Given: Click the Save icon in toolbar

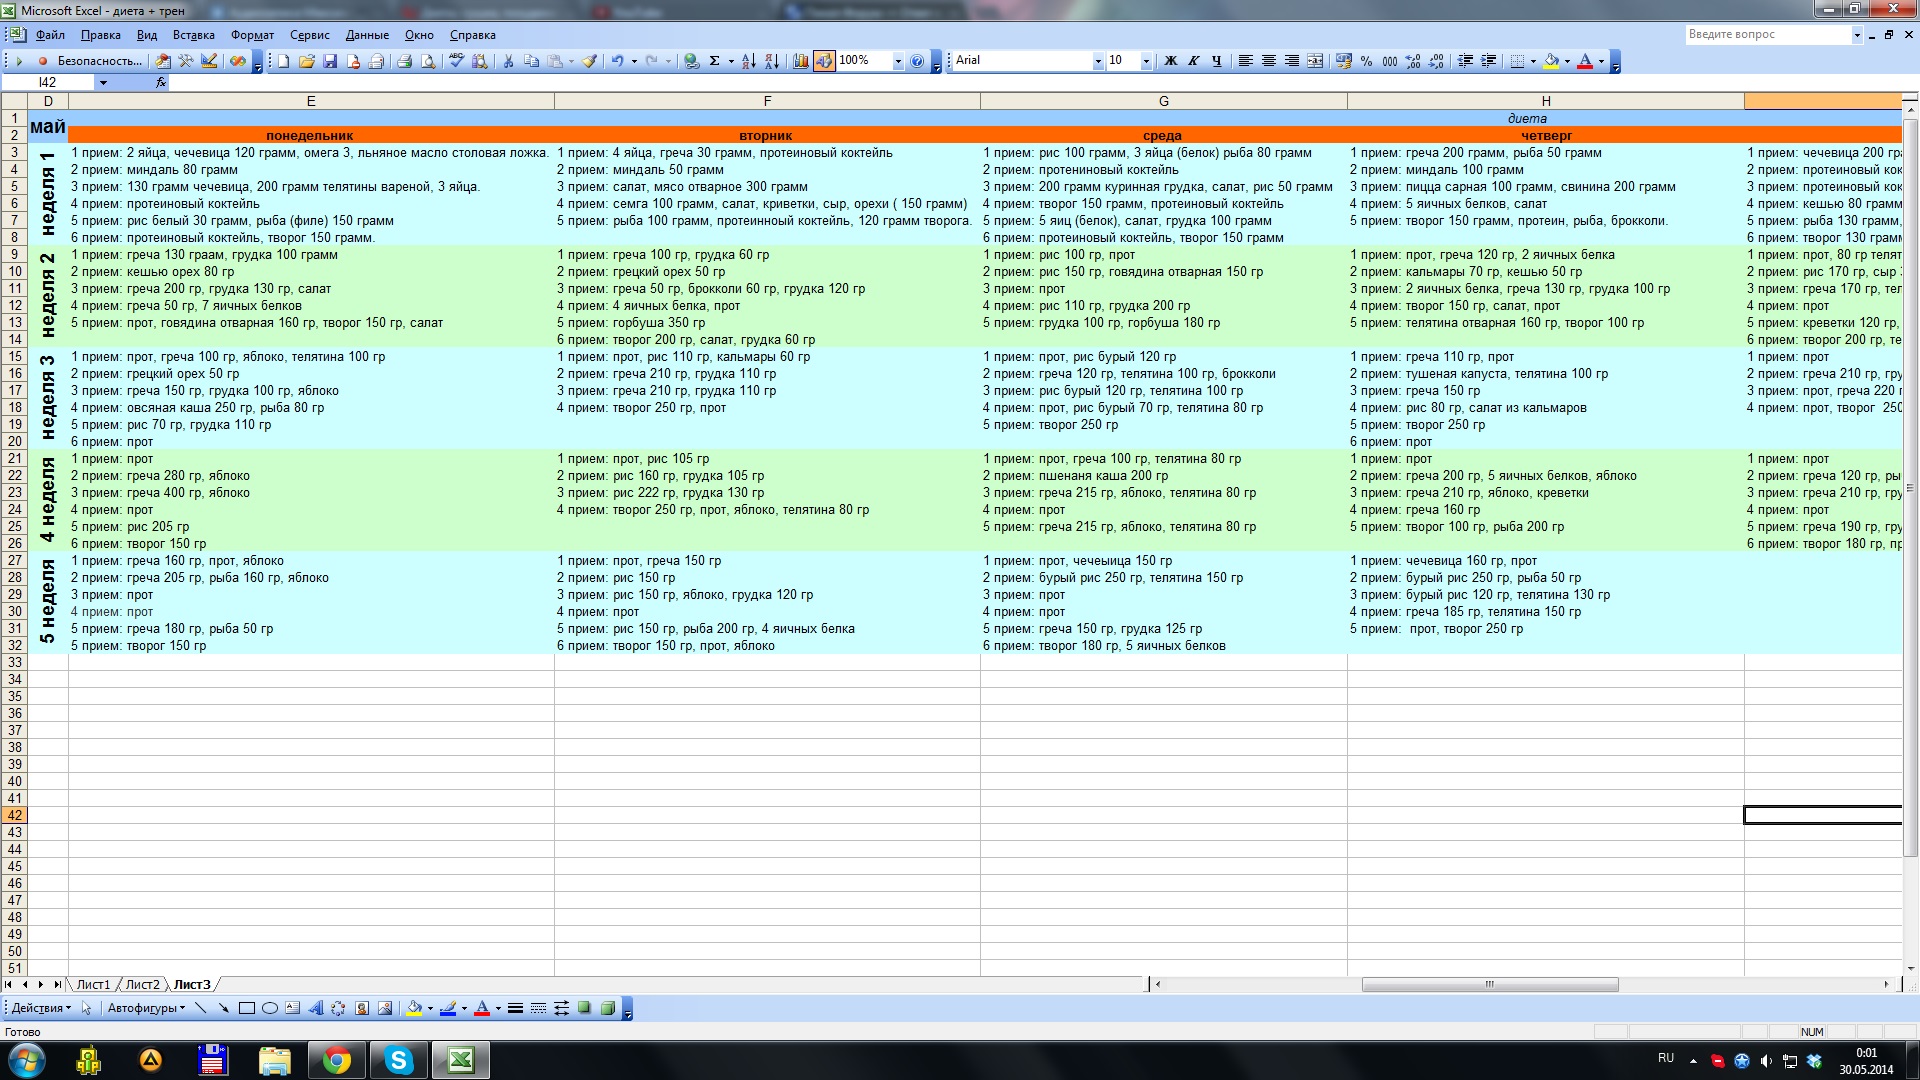Looking at the screenshot, I should pos(330,61).
